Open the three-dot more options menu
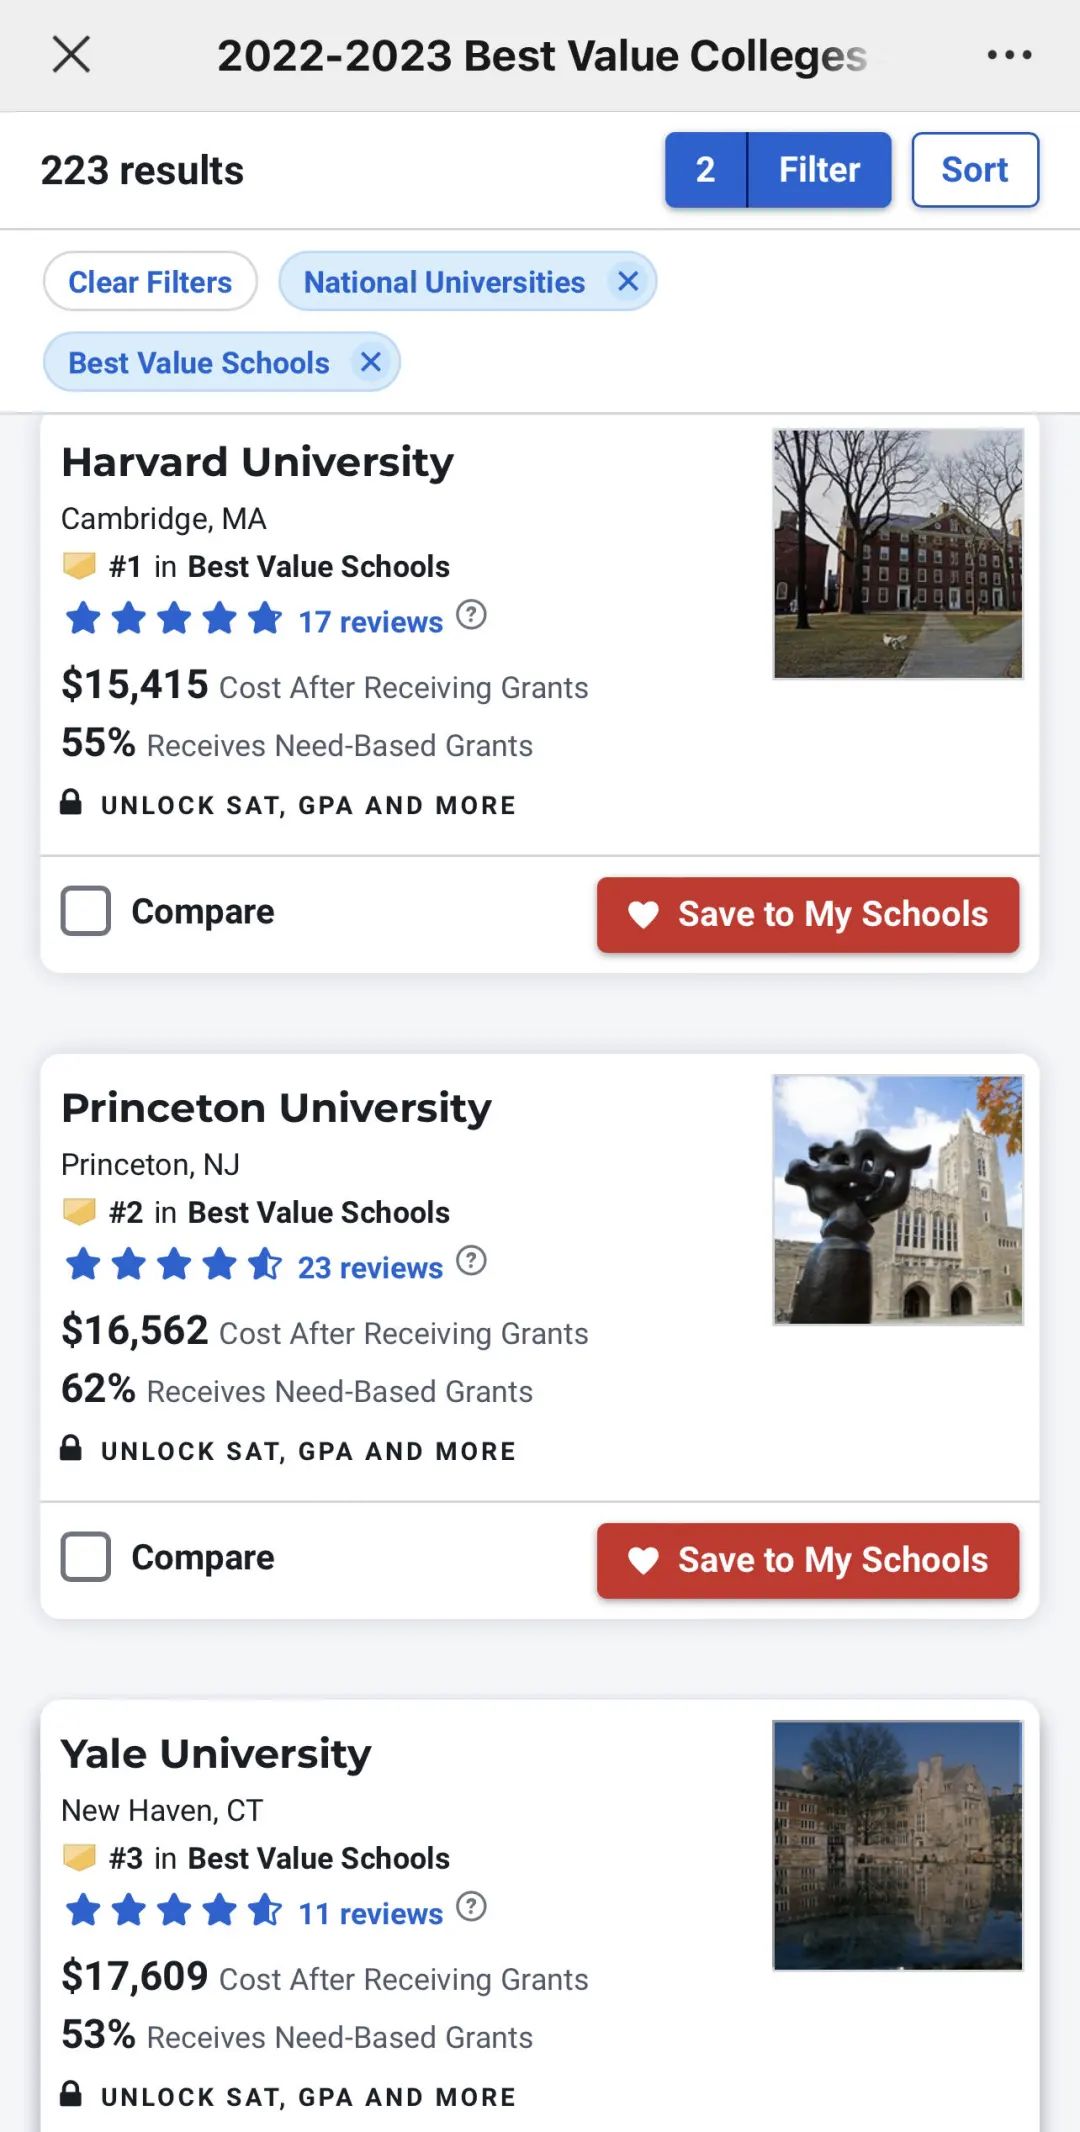 click(1009, 55)
